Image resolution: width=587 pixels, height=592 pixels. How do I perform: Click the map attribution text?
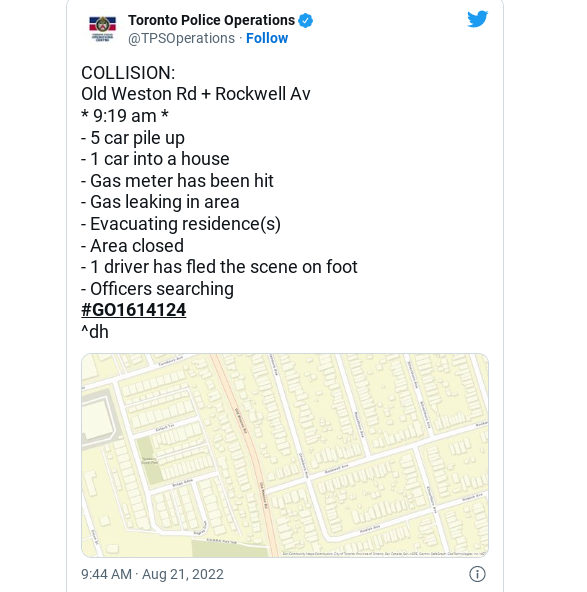click(x=384, y=553)
